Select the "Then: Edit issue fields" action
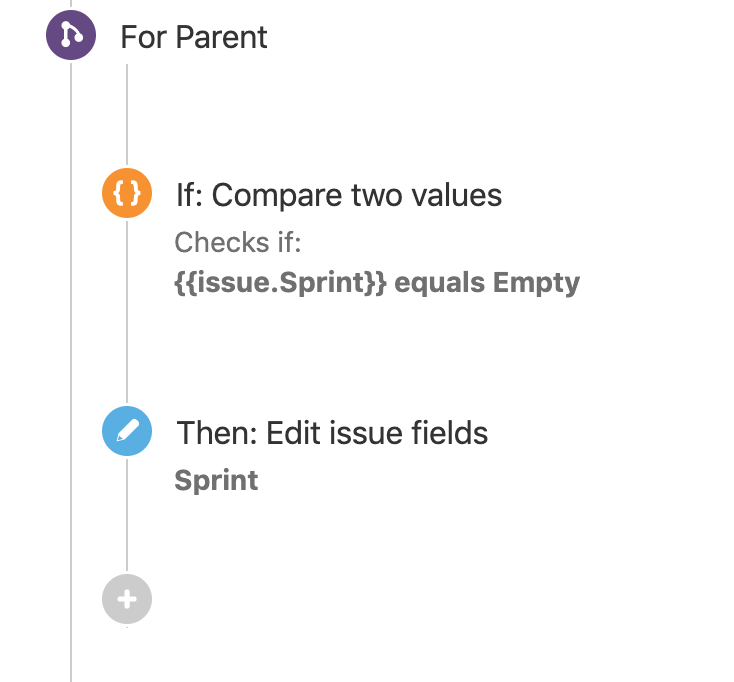This screenshot has width=734, height=682. pos(332,433)
